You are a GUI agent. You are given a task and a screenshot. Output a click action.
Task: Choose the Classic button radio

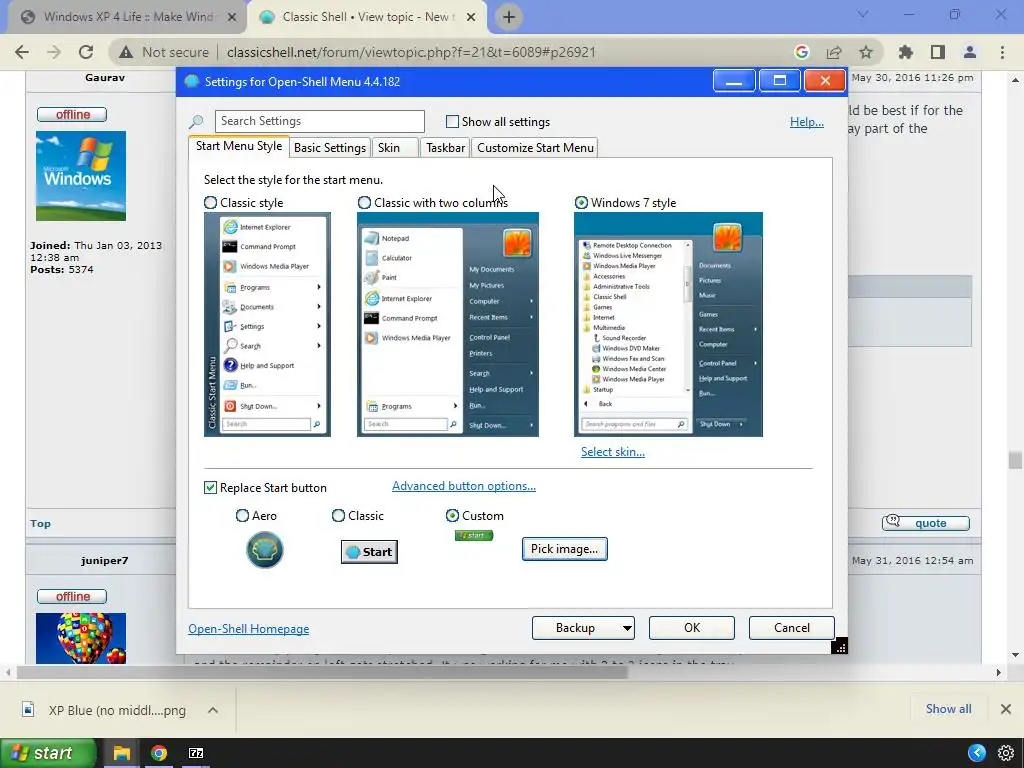click(x=338, y=516)
